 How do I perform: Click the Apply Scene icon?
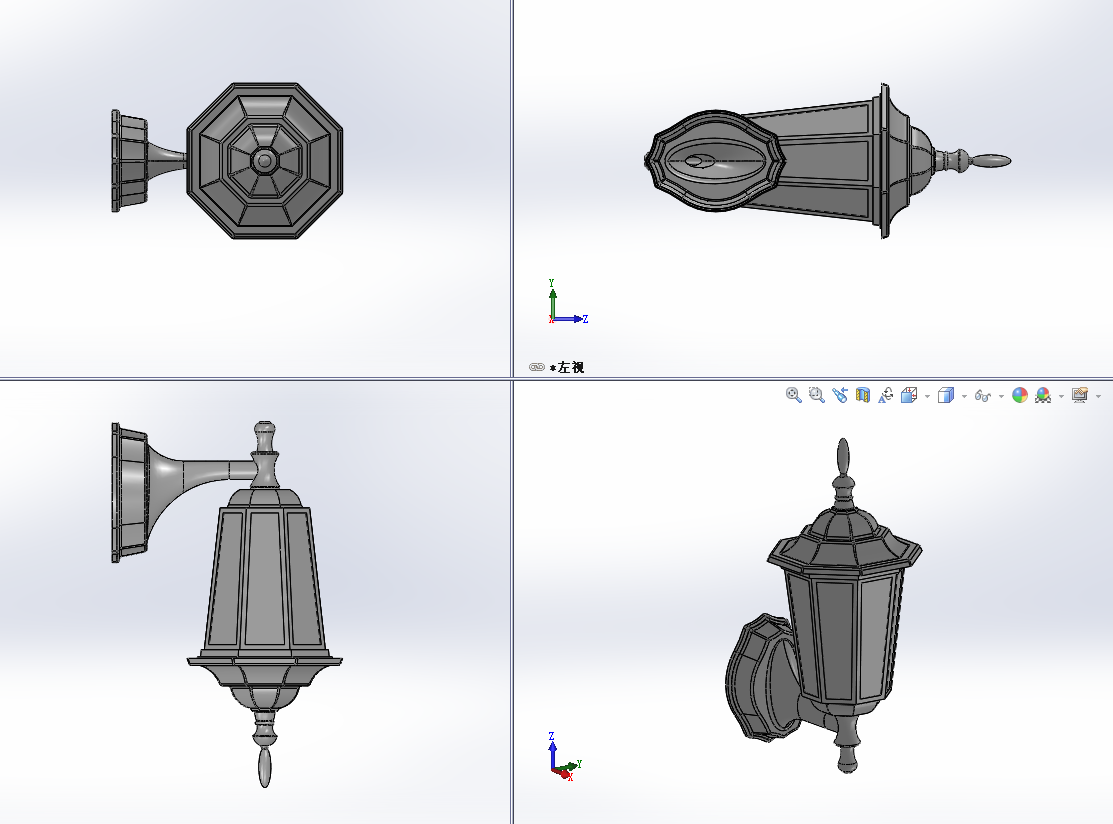(1043, 395)
